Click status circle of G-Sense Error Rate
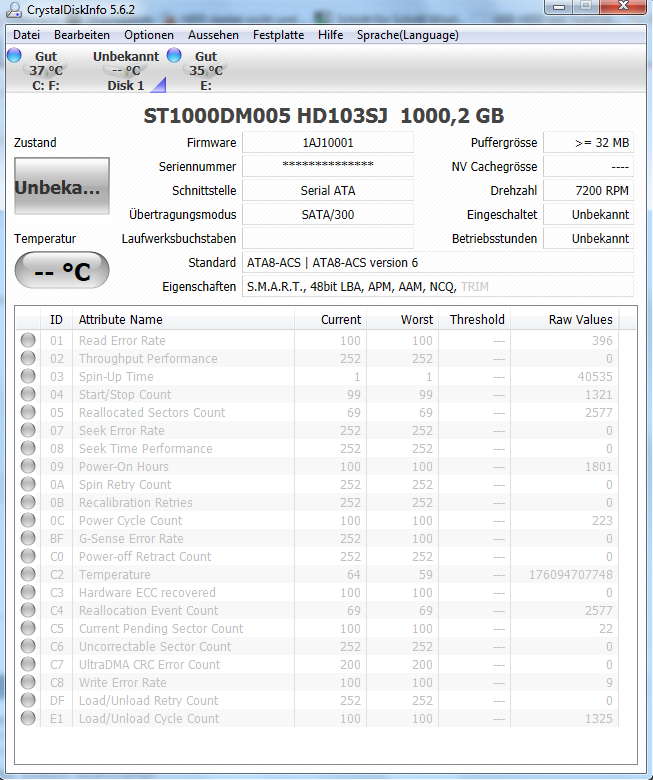 (x=28, y=538)
